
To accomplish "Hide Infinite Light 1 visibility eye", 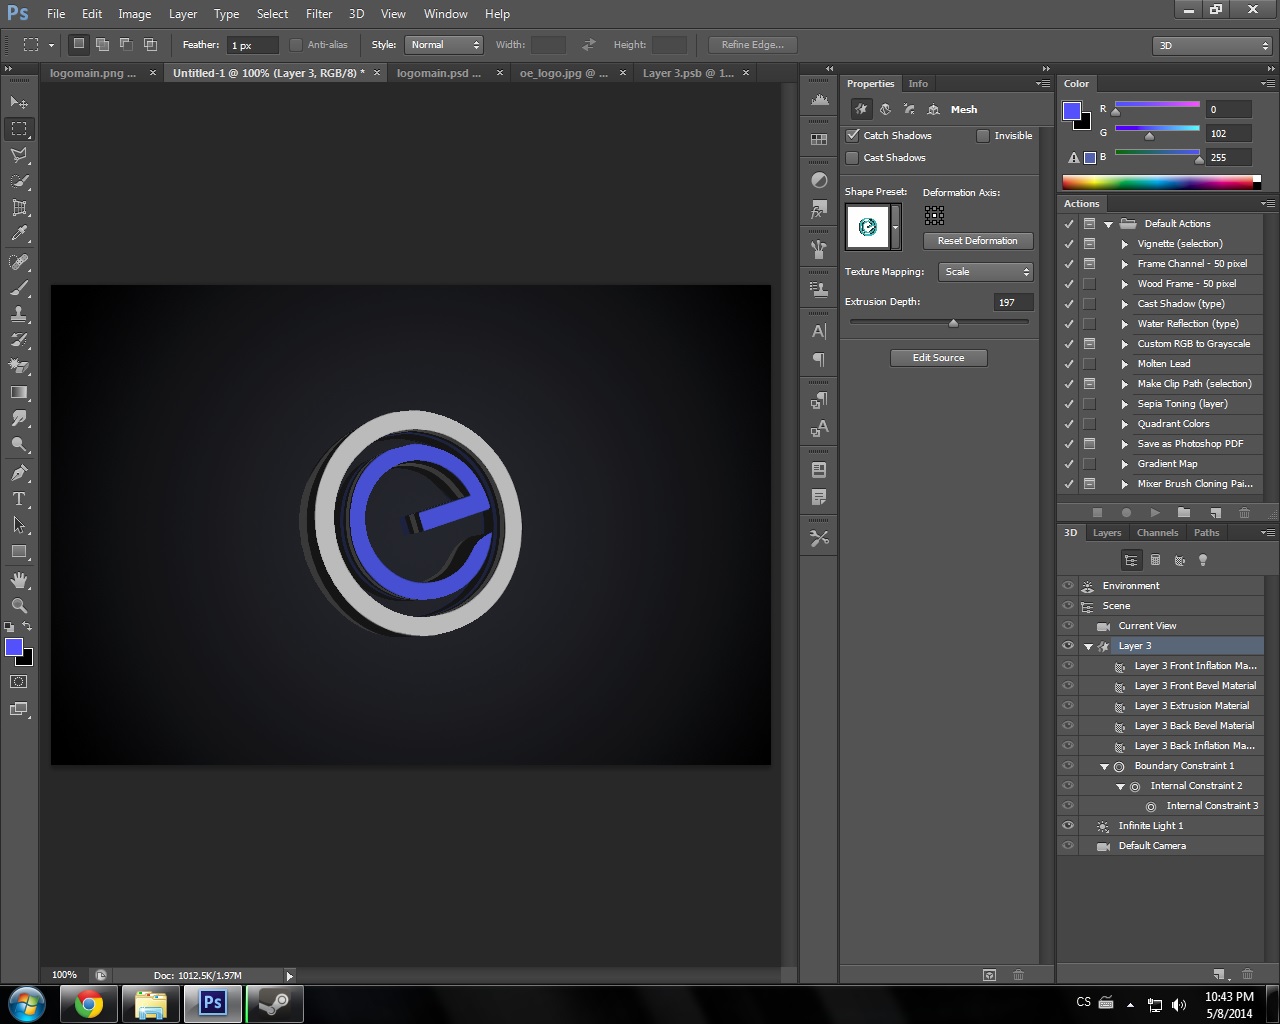I will (1068, 826).
